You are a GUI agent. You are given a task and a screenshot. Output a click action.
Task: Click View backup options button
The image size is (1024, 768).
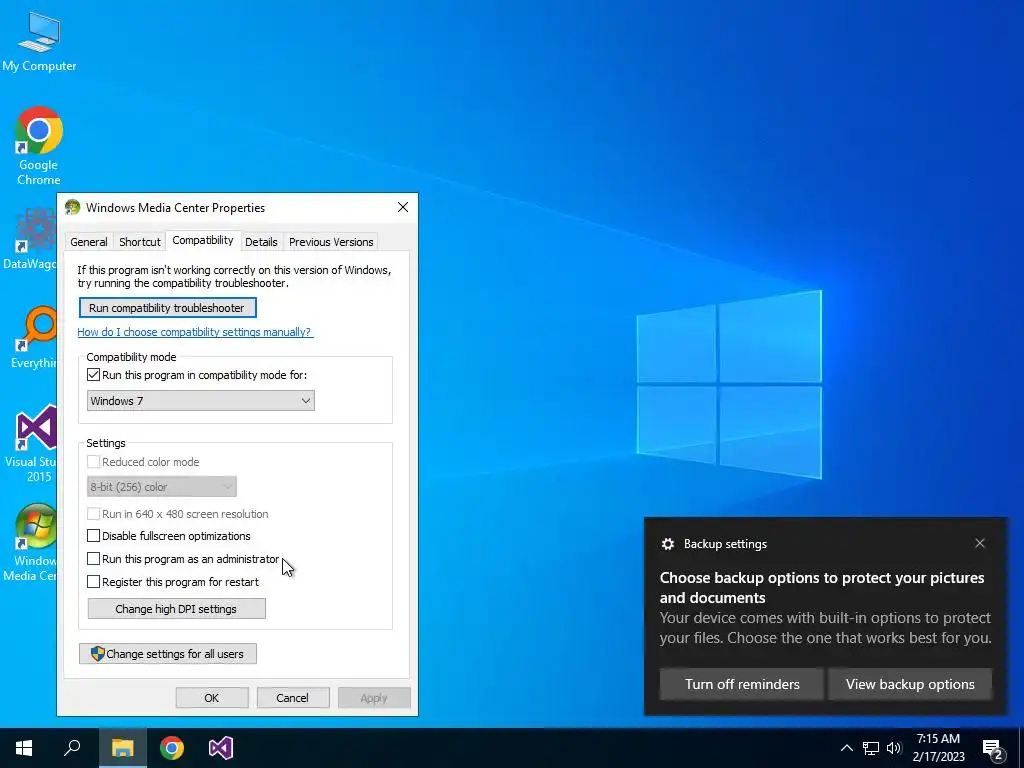click(910, 684)
